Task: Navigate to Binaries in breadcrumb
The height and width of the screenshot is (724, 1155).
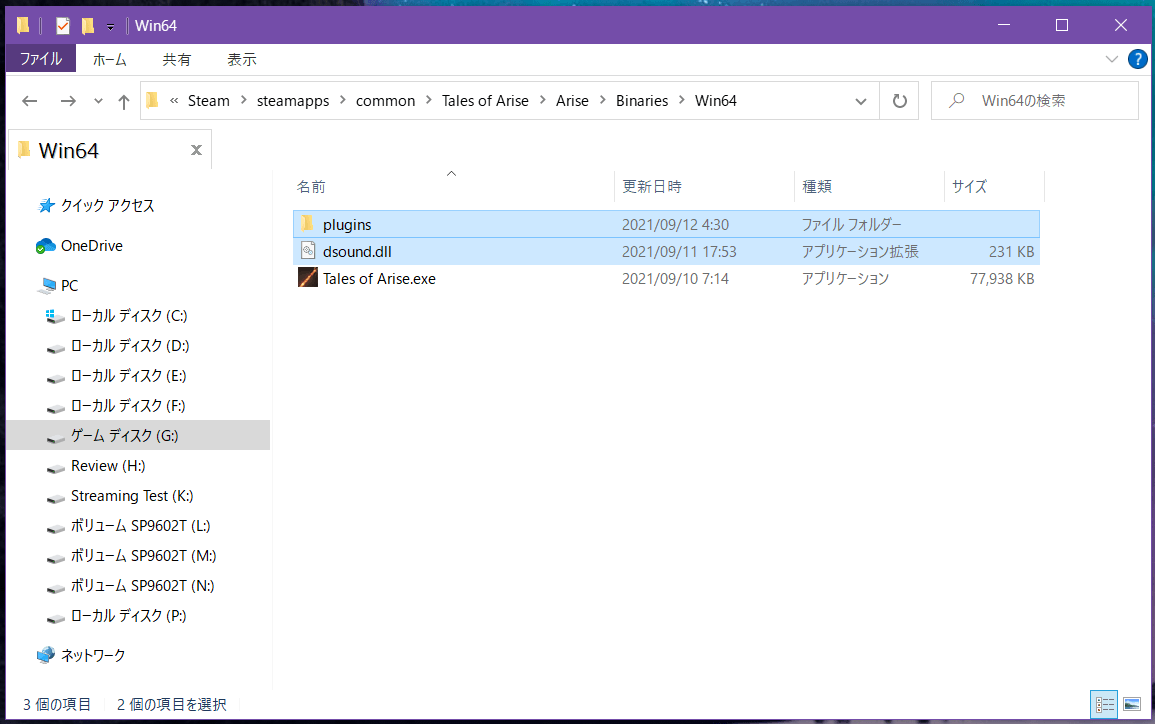Action: (x=642, y=101)
